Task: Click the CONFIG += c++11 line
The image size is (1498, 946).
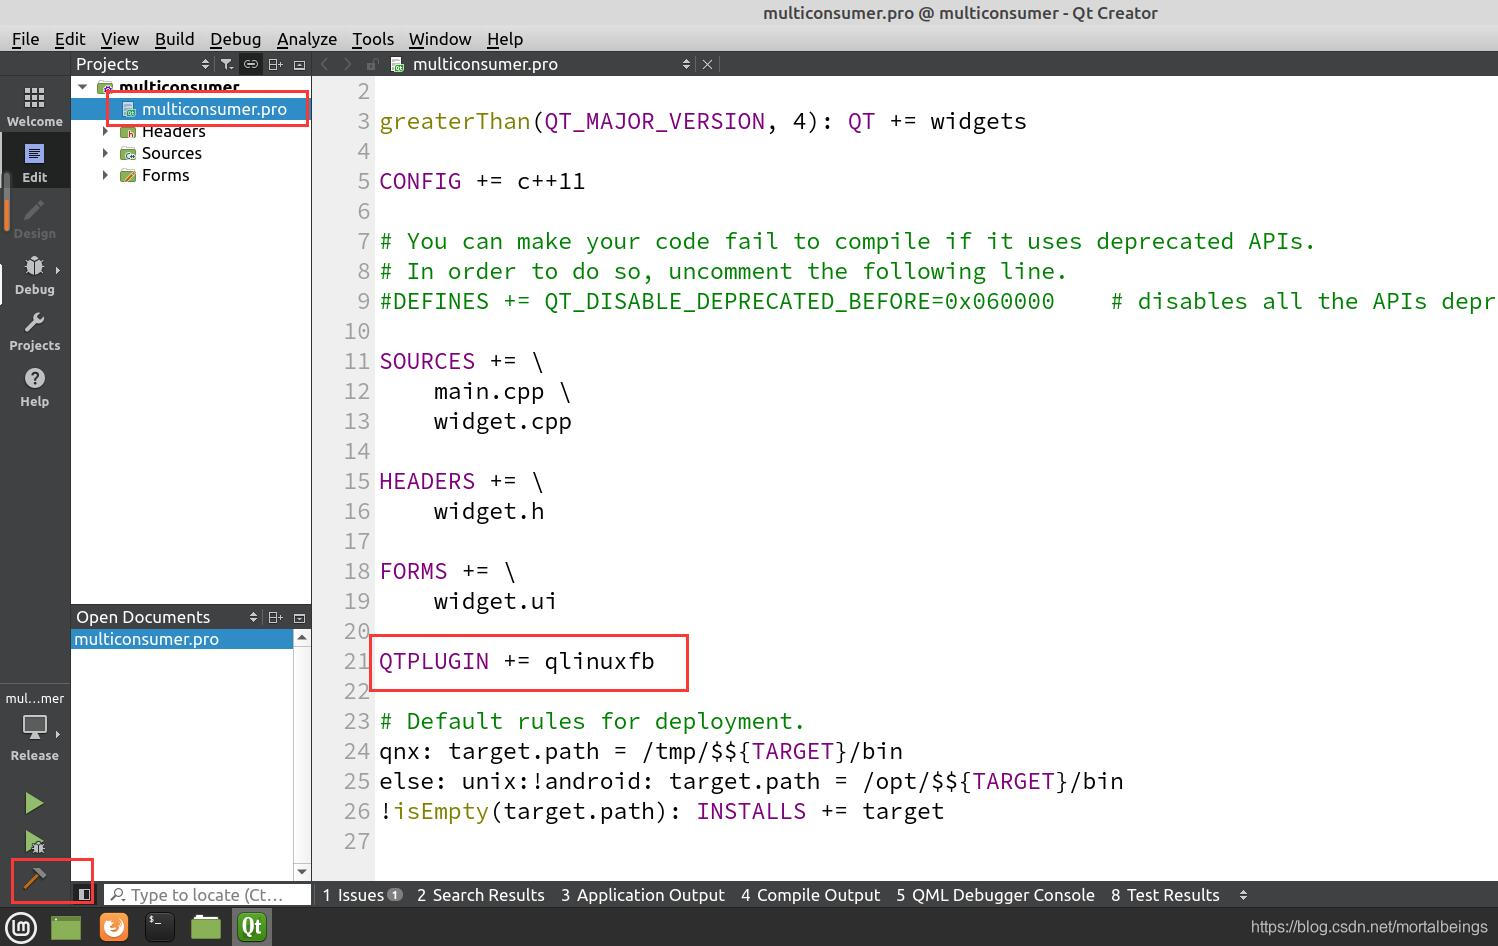Action: tap(482, 181)
